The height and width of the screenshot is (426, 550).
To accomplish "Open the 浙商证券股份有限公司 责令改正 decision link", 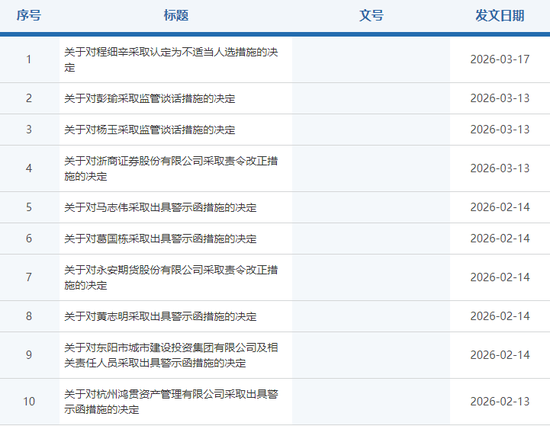I will tap(171, 168).
